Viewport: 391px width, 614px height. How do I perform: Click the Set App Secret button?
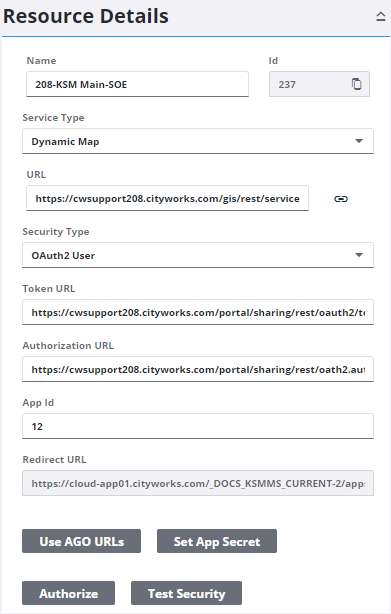(x=217, y=541)
